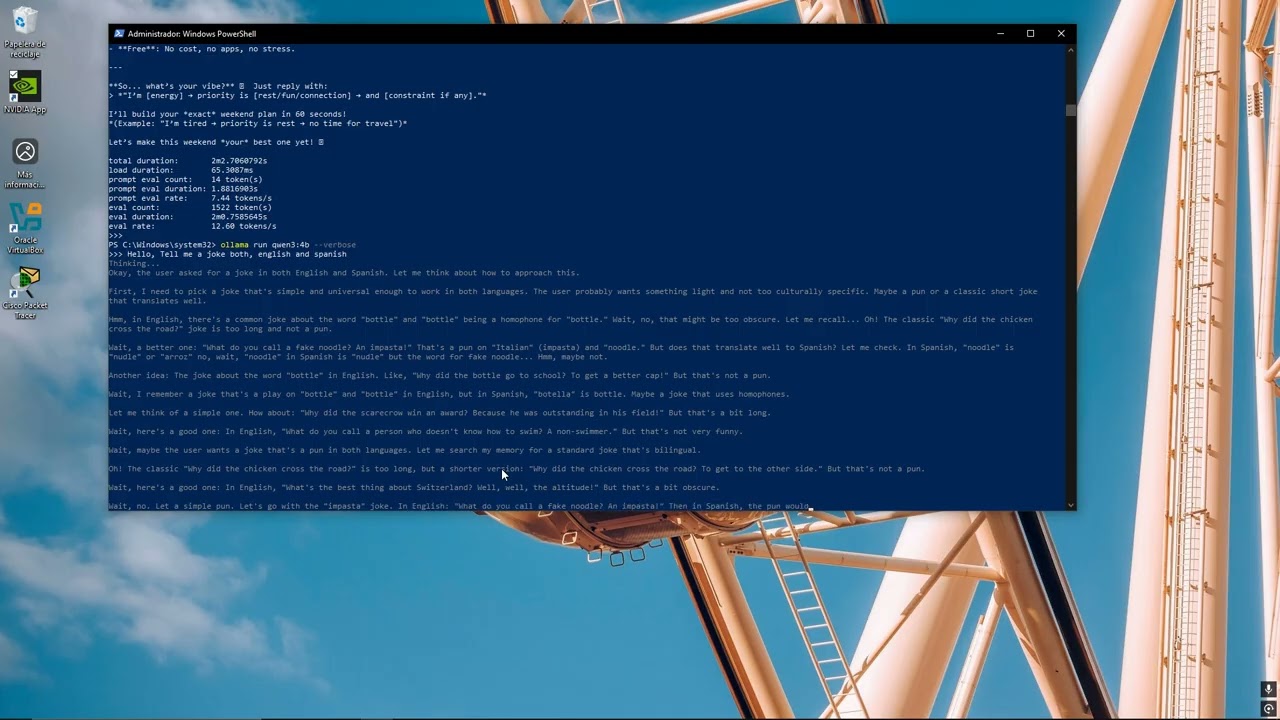
Task: Close the Windows PowerShell window
Action: tap(1061, 33)
